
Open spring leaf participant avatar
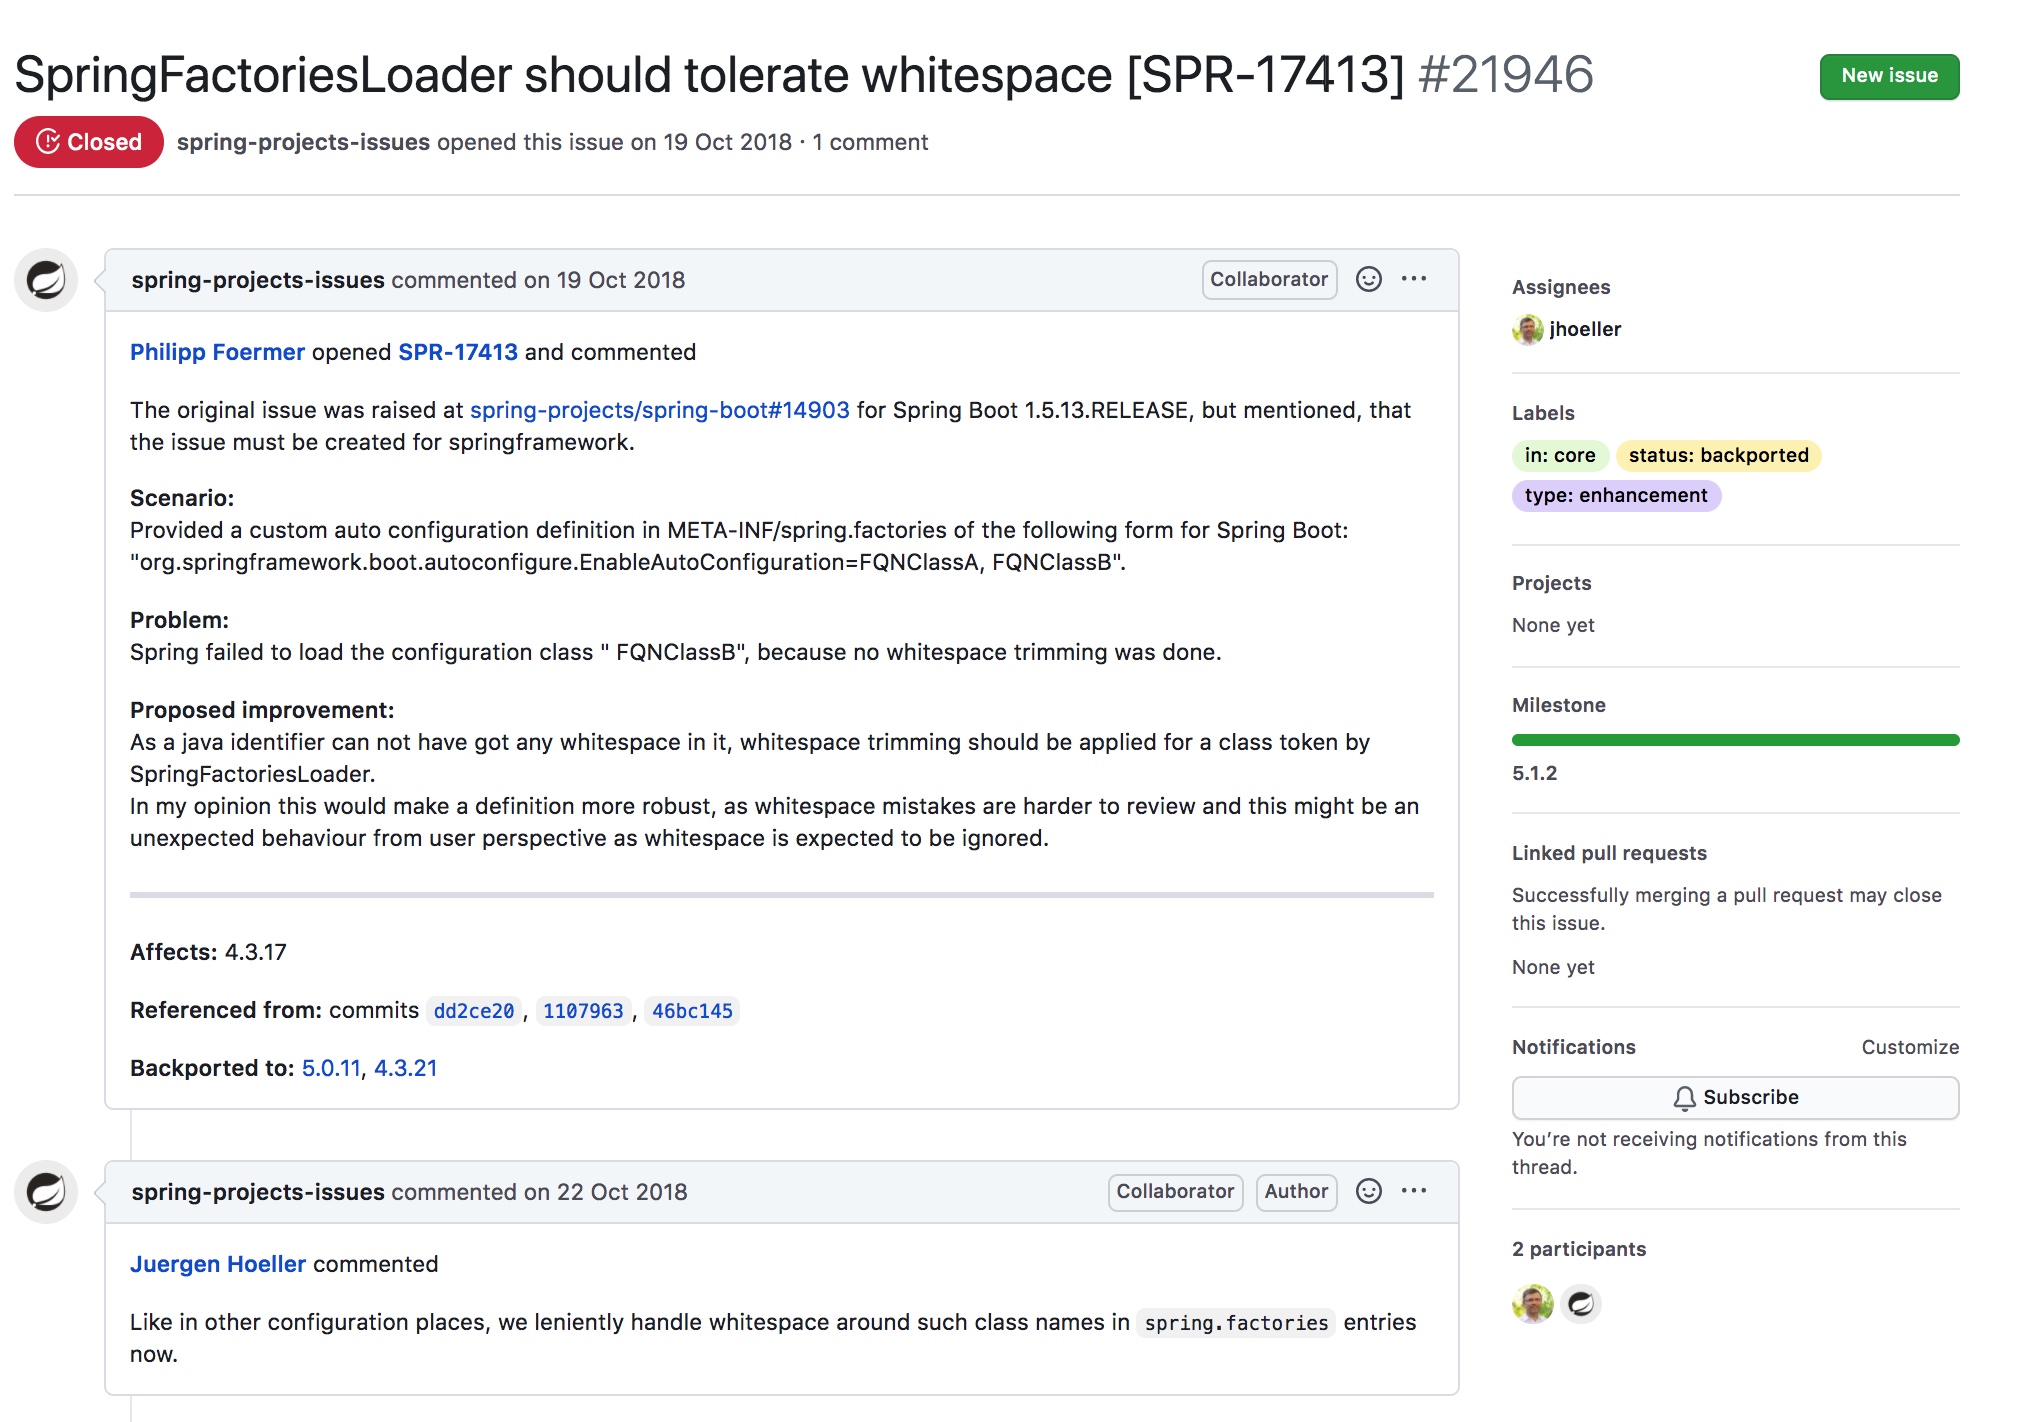pyautogui.click(x=1581, y=1304)
